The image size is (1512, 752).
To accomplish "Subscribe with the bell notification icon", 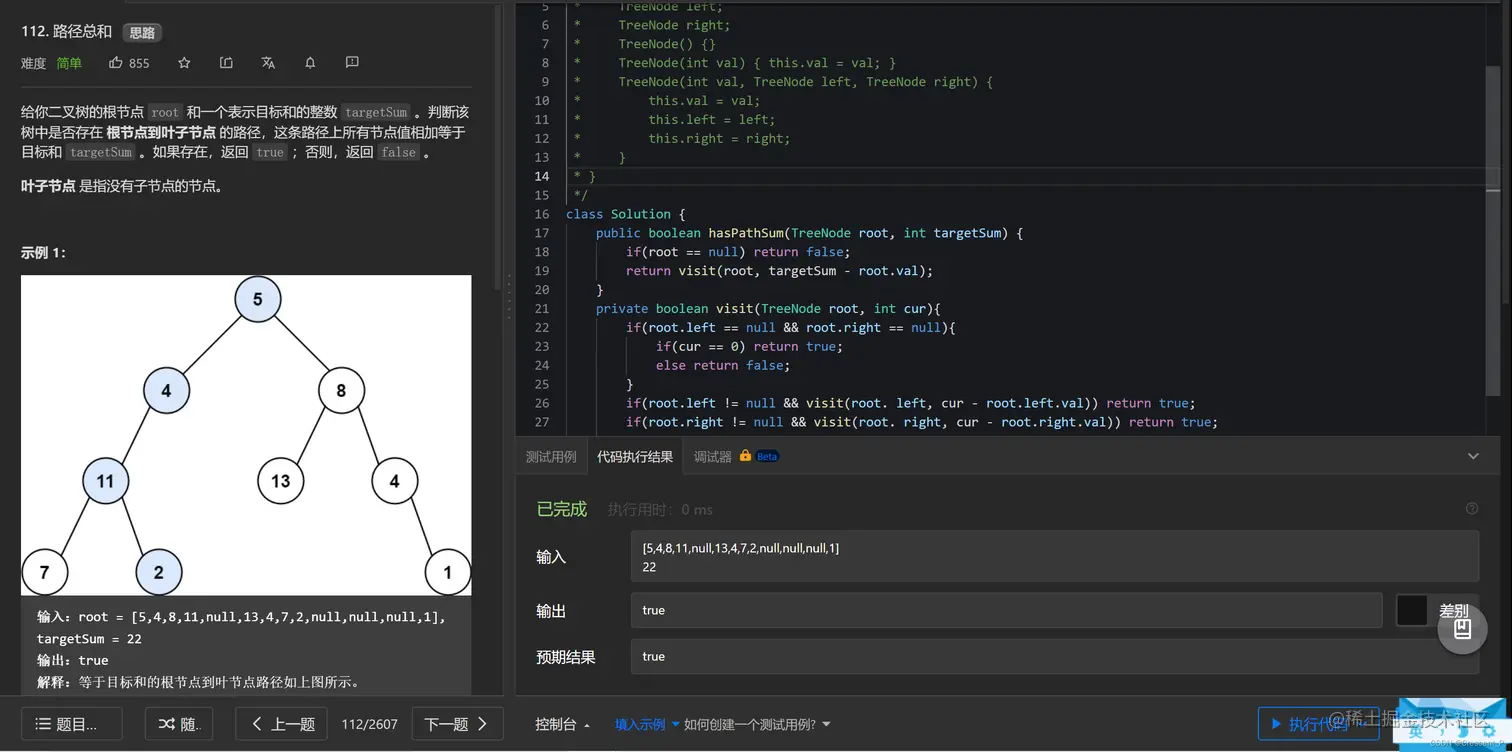I will 310,63.
